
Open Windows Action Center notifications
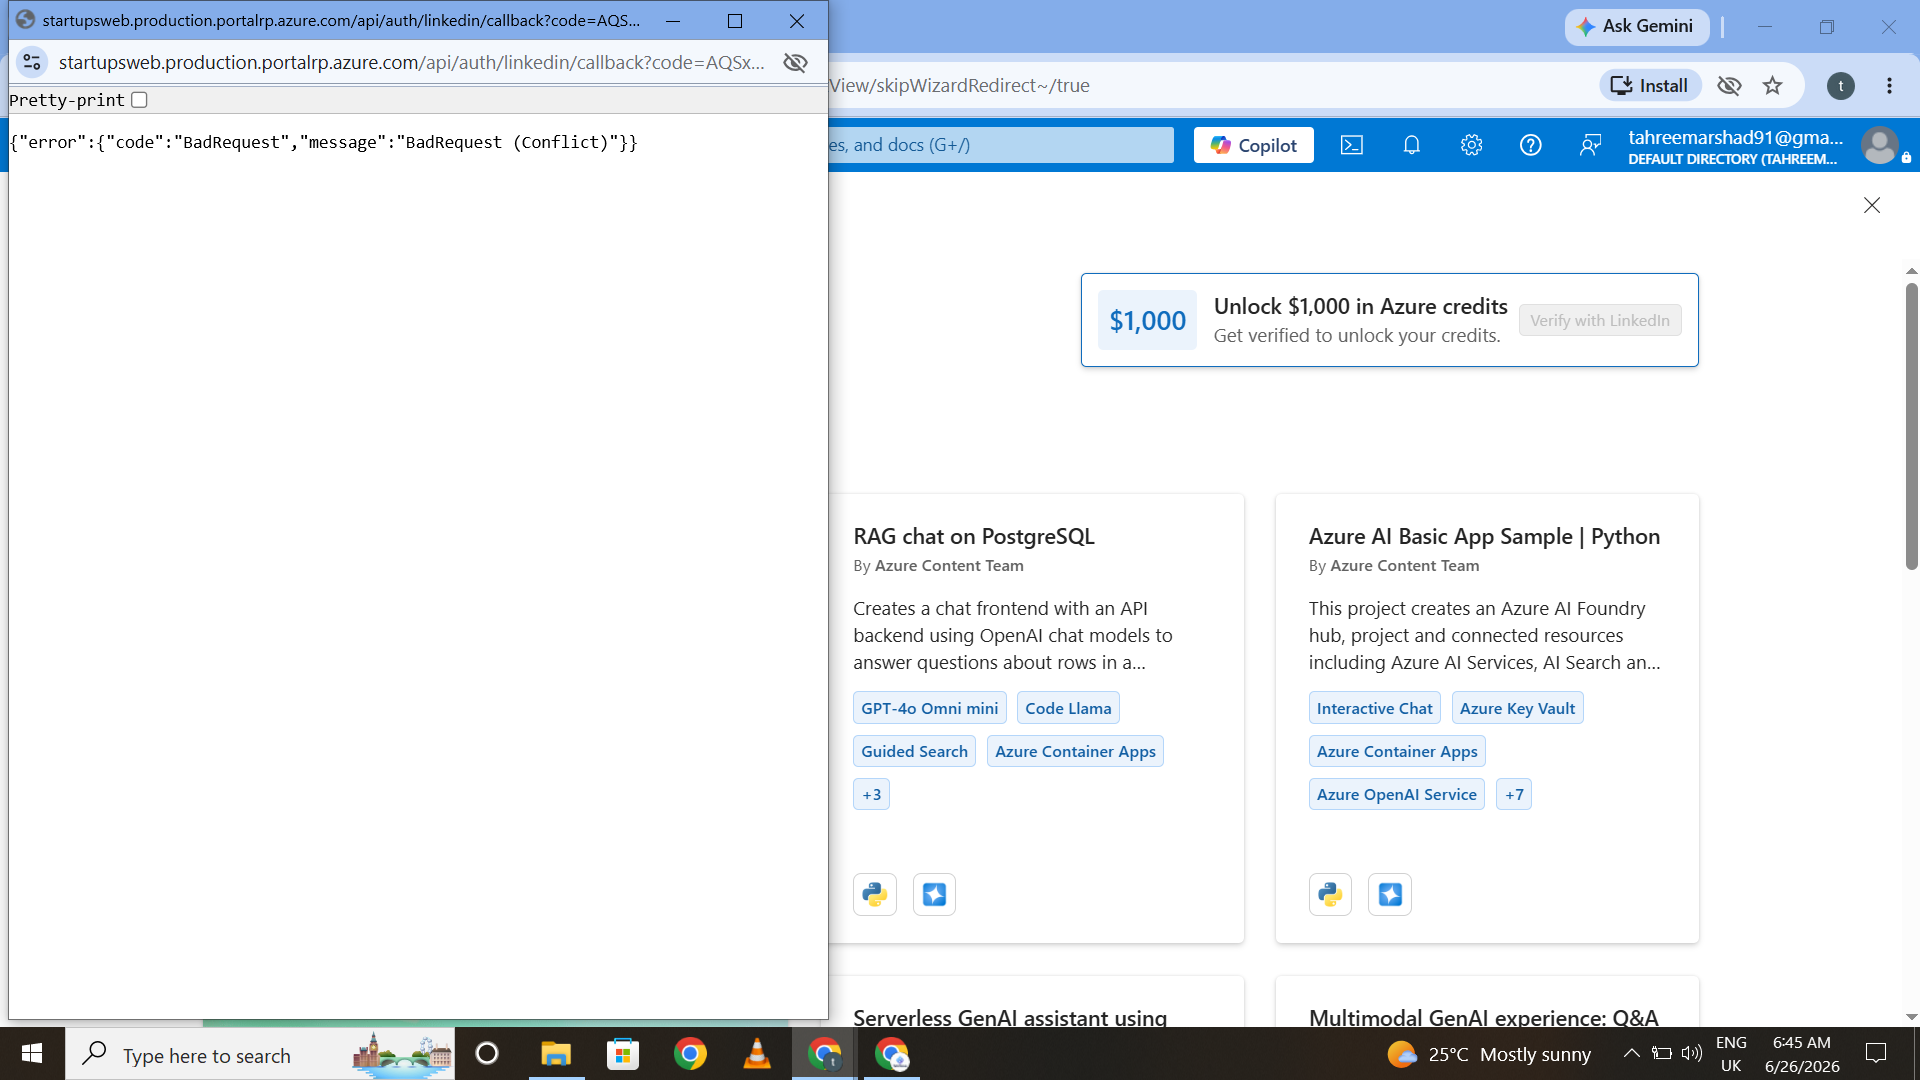[x=1876, y=1054]
